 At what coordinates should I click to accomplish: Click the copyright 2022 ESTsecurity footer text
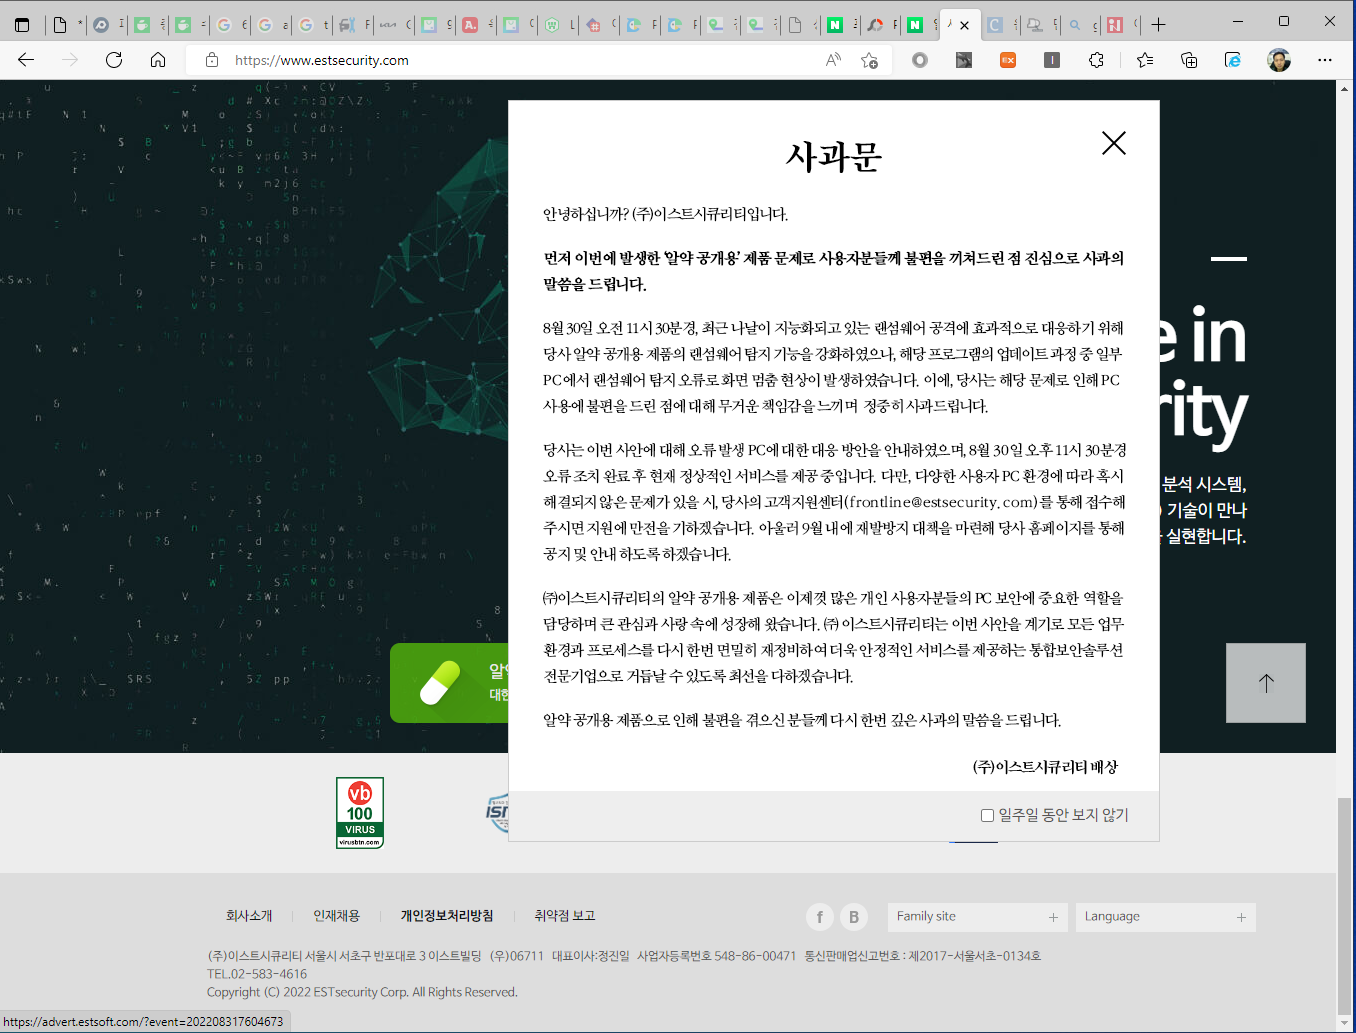pyautogui.click(x=362, y=992)
